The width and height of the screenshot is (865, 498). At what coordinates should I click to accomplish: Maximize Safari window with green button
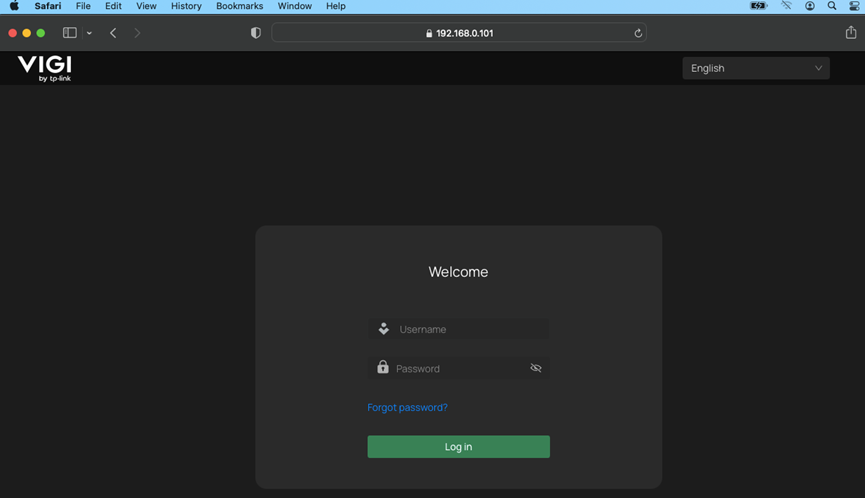(41, 33)
